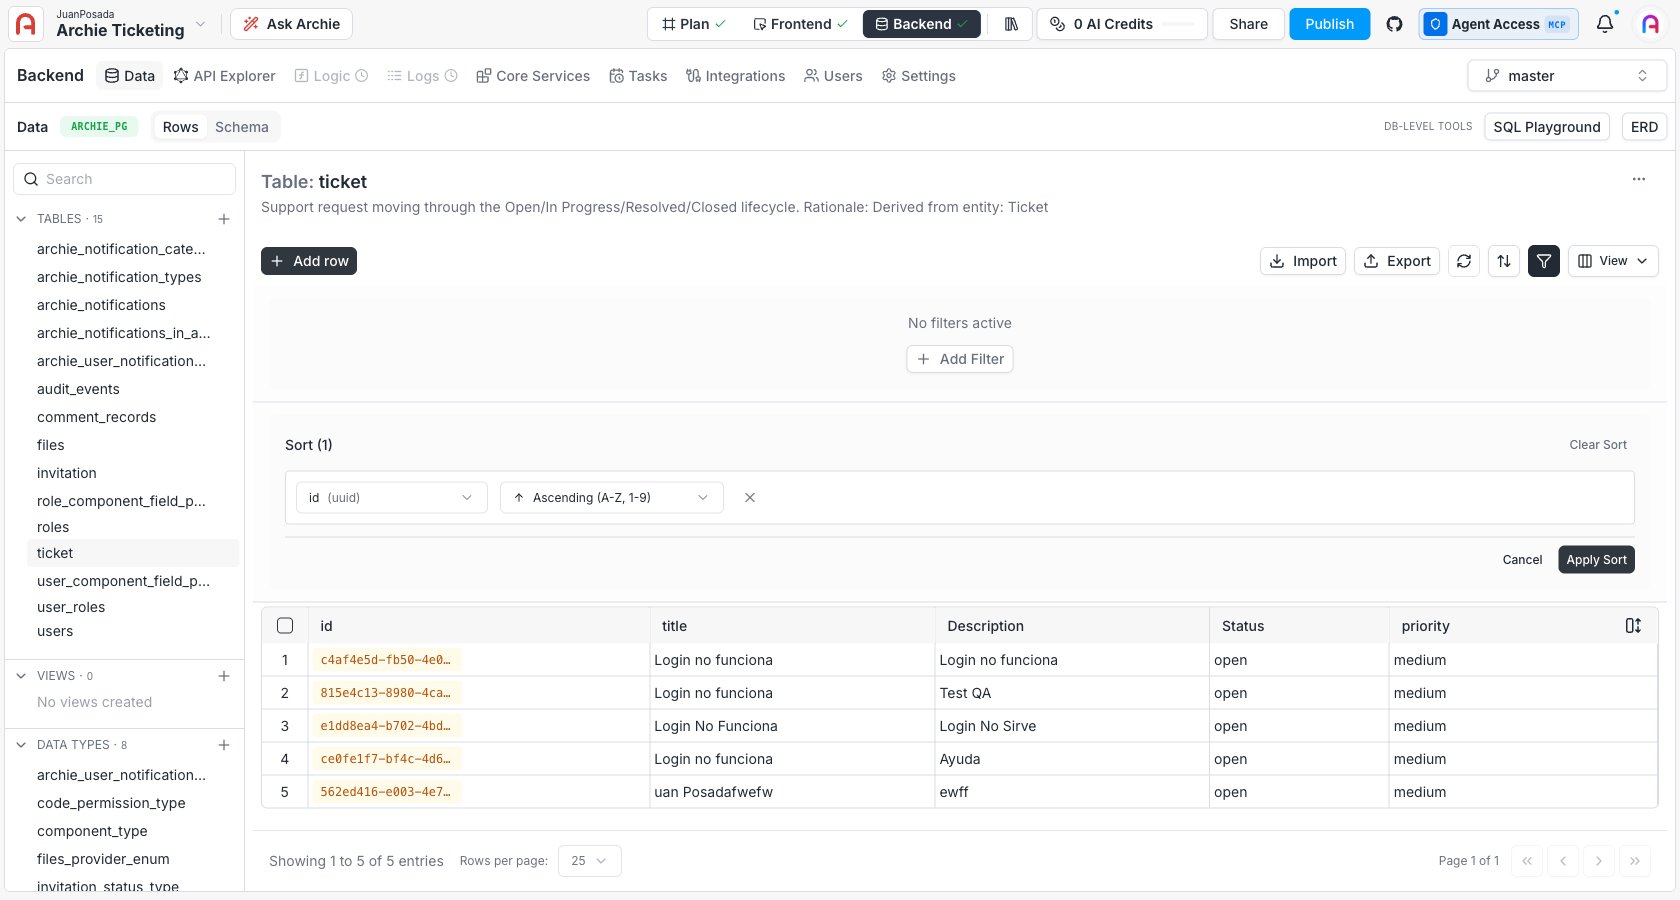Image resolution: width=1680 pixels, height=900 pixels.
Task: Add a new data type with plus icon
Action: [224, 745]
